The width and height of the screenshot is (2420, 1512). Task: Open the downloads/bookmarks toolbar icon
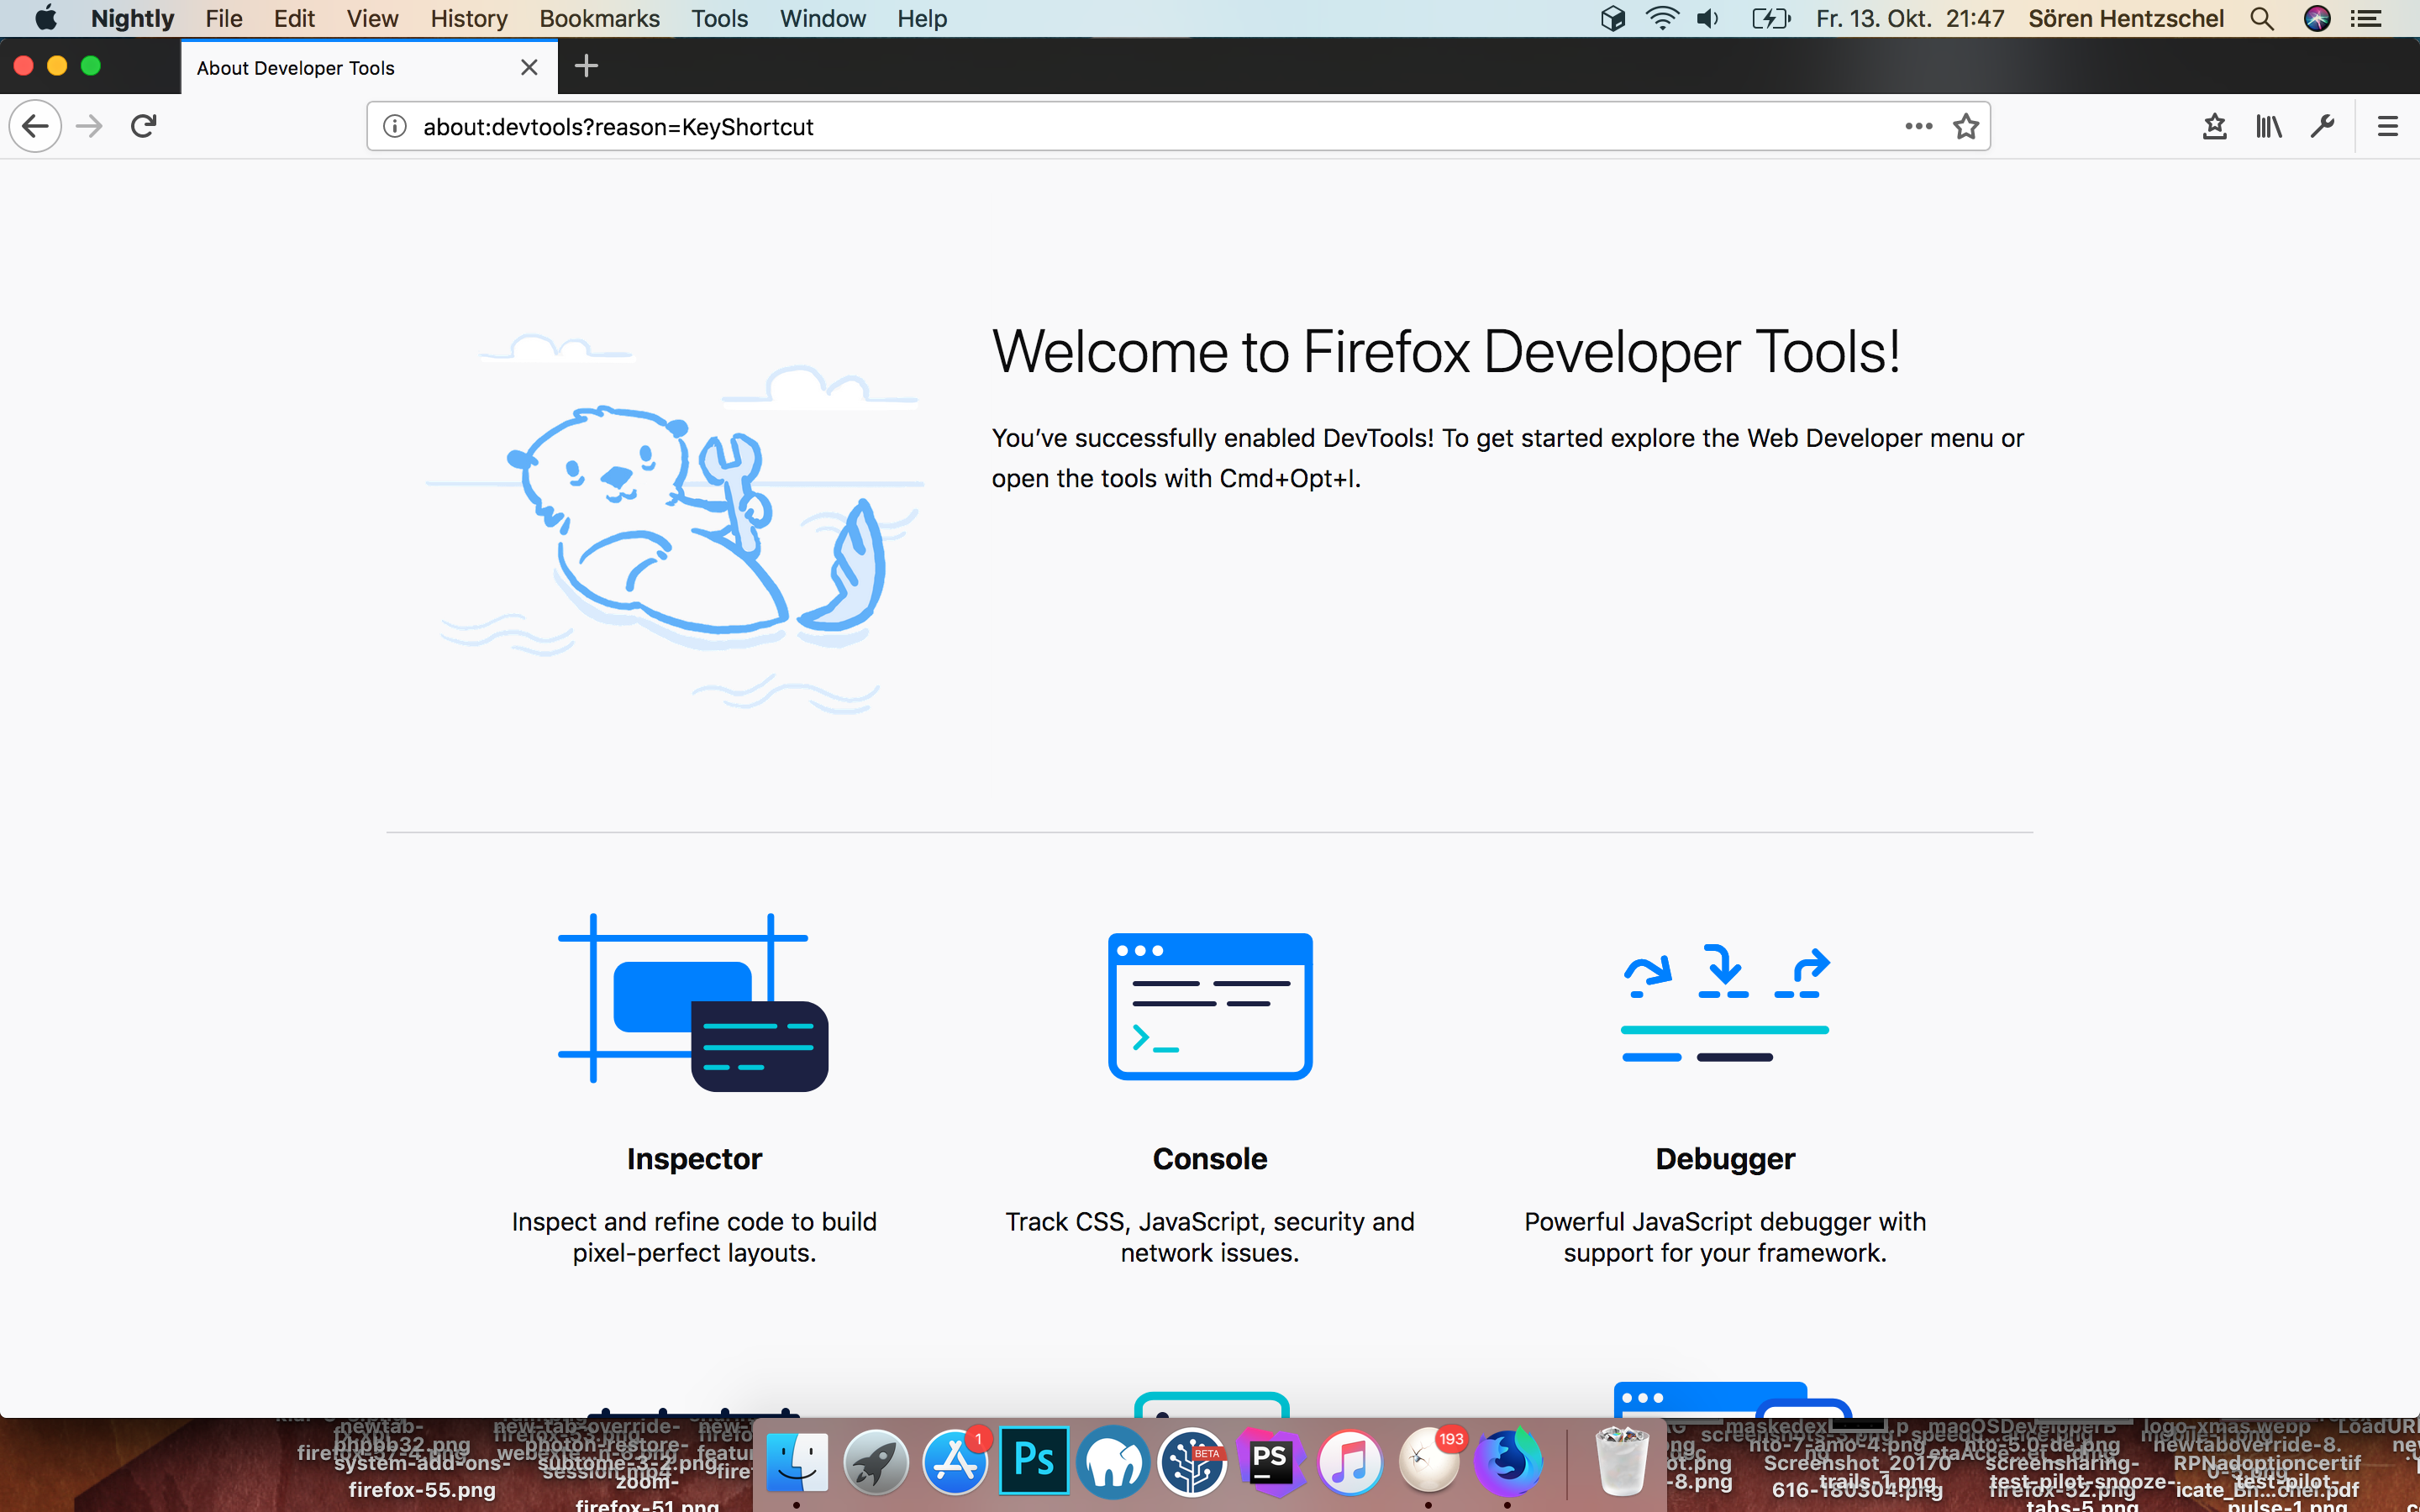point(2214,126)
